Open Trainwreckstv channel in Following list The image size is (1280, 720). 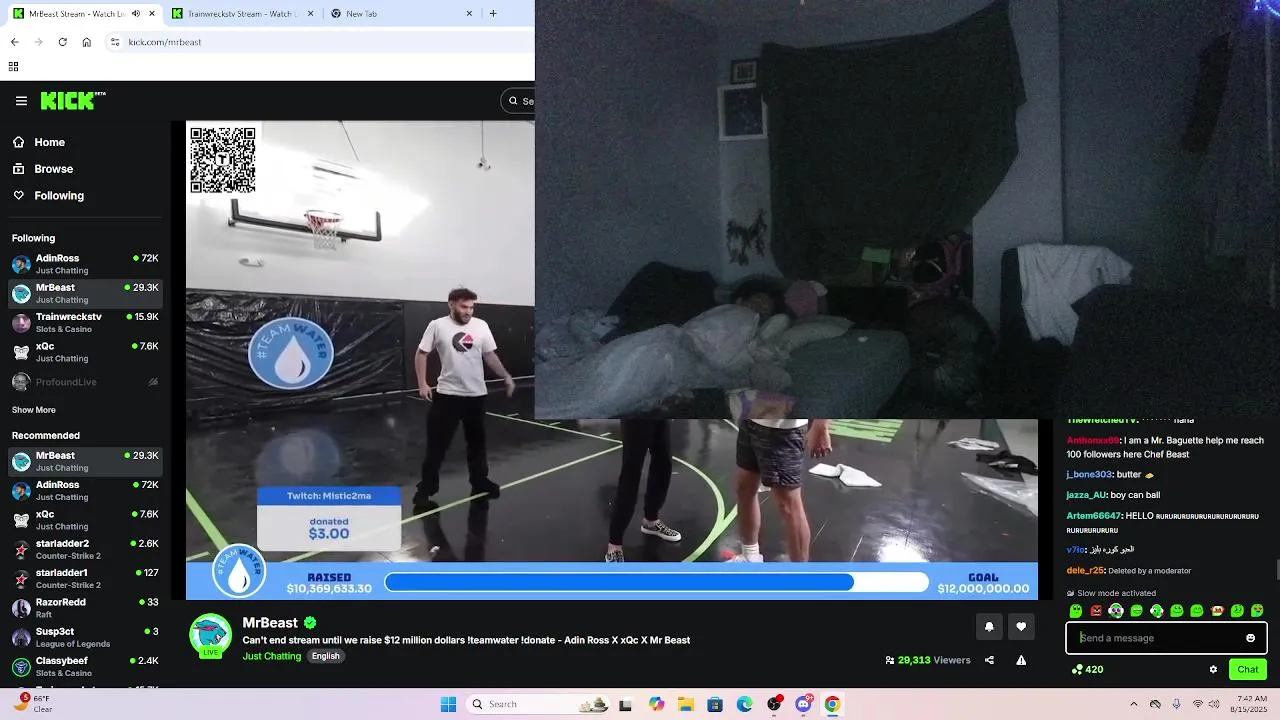[85, 323]
